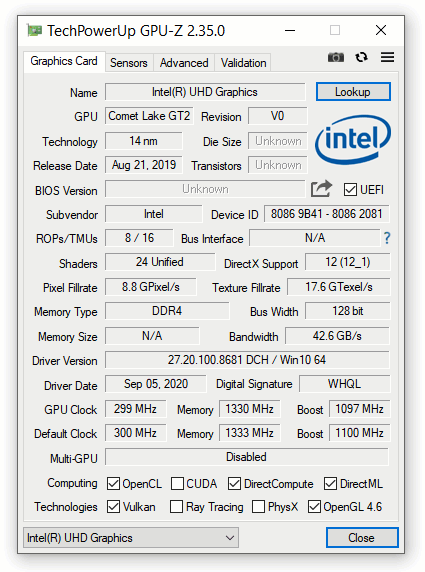This screenshot has height=572, width=425.
Task: Toggle the DirectML checkbox
Action: point(331,484)
